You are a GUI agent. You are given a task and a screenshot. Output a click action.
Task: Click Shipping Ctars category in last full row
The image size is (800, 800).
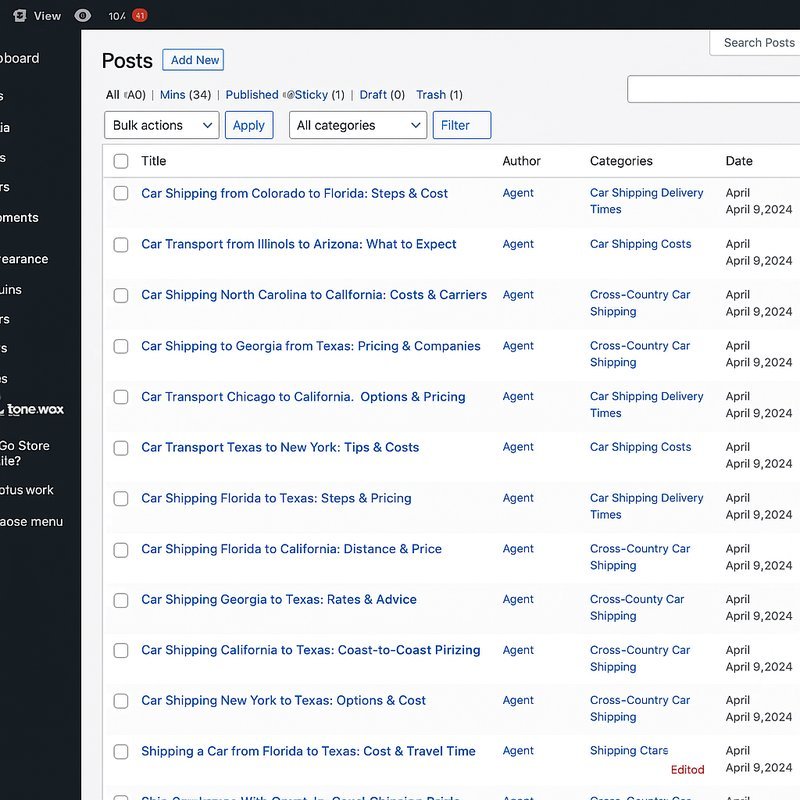(x=629, y=751)
